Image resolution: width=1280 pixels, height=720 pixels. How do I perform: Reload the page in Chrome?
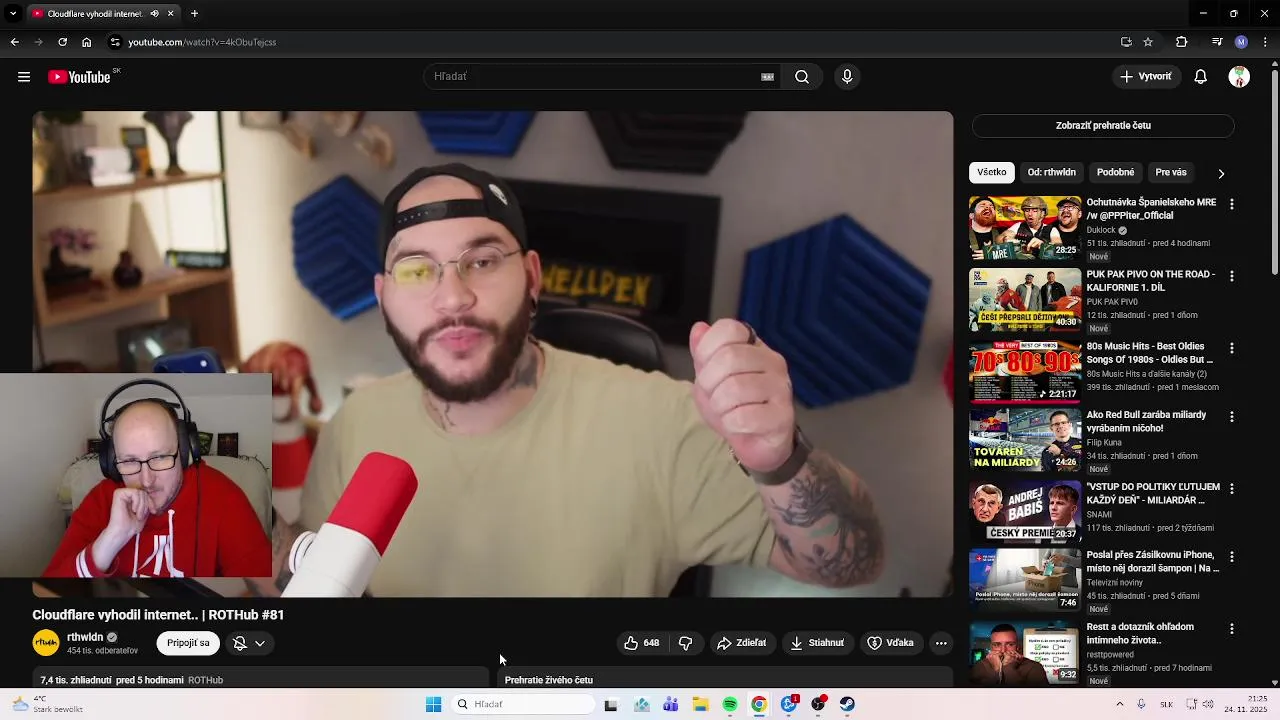tap(62, 42)
